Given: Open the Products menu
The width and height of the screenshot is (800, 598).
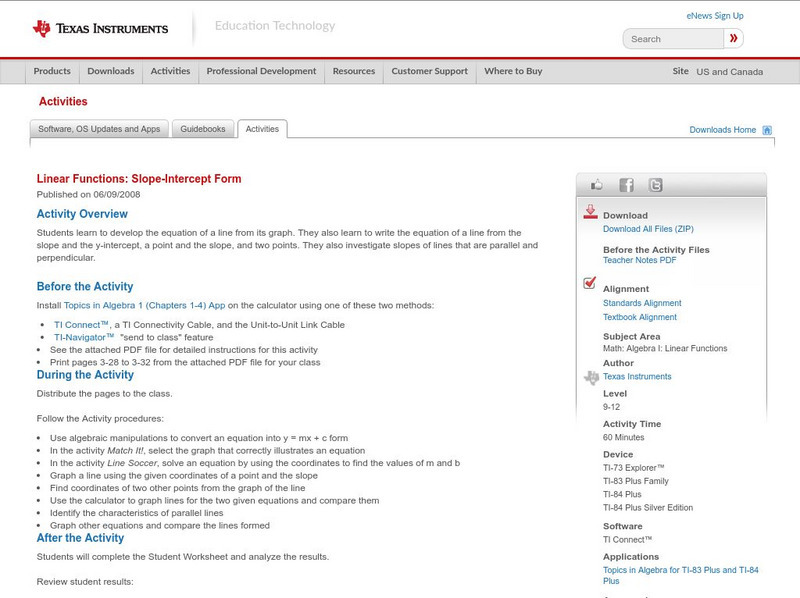Looking at the screenshot, I should [x=52, y=71].
